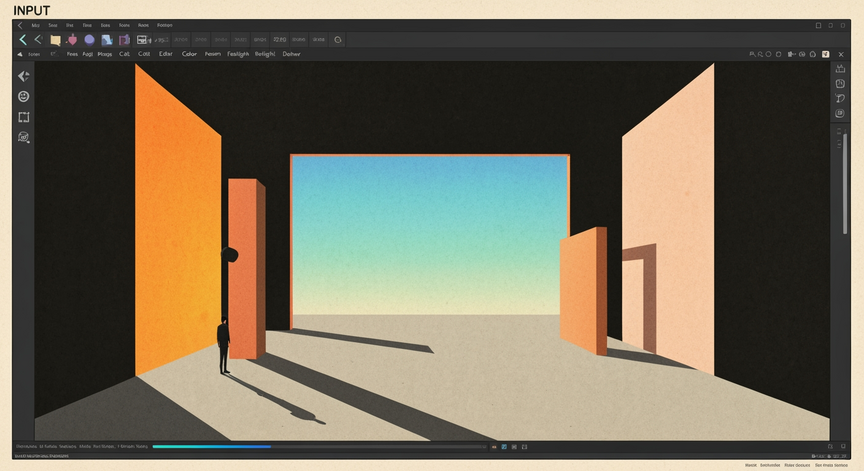Viewport: 864px width, 471px height.
Task: Click the back chevron in the title bar
Action: click(20, 25)
